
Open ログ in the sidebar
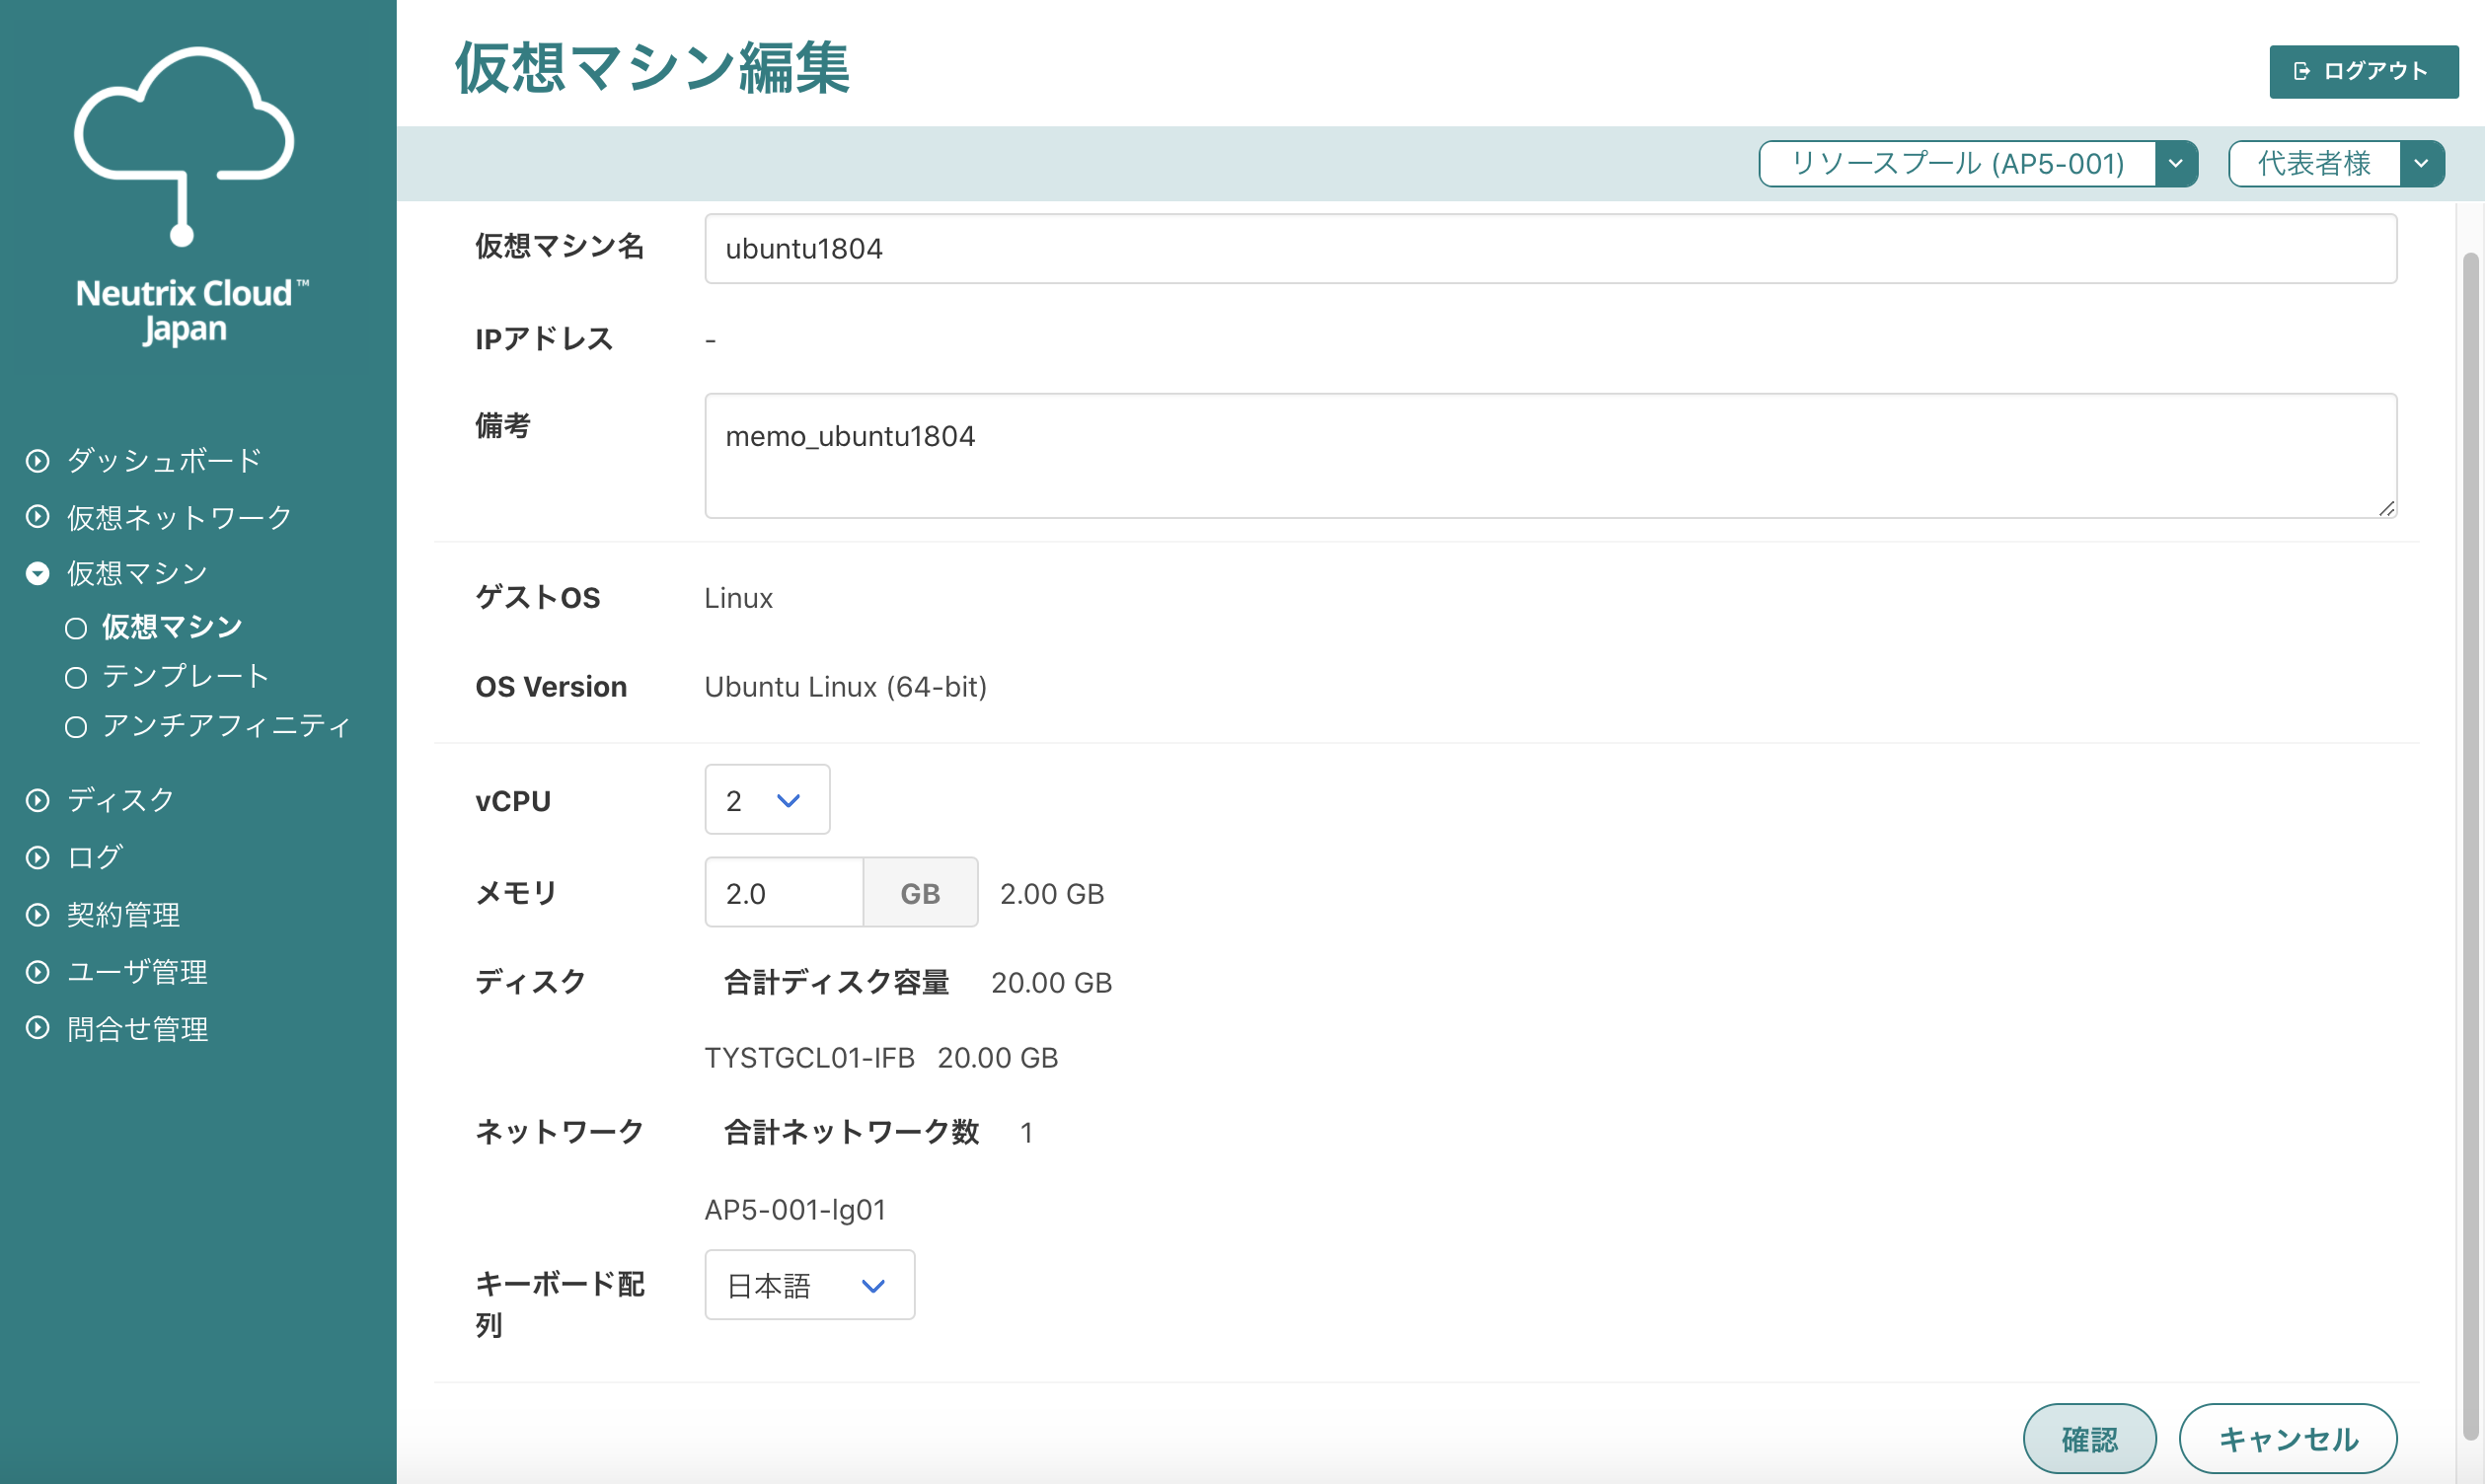[x=94, y=857]
